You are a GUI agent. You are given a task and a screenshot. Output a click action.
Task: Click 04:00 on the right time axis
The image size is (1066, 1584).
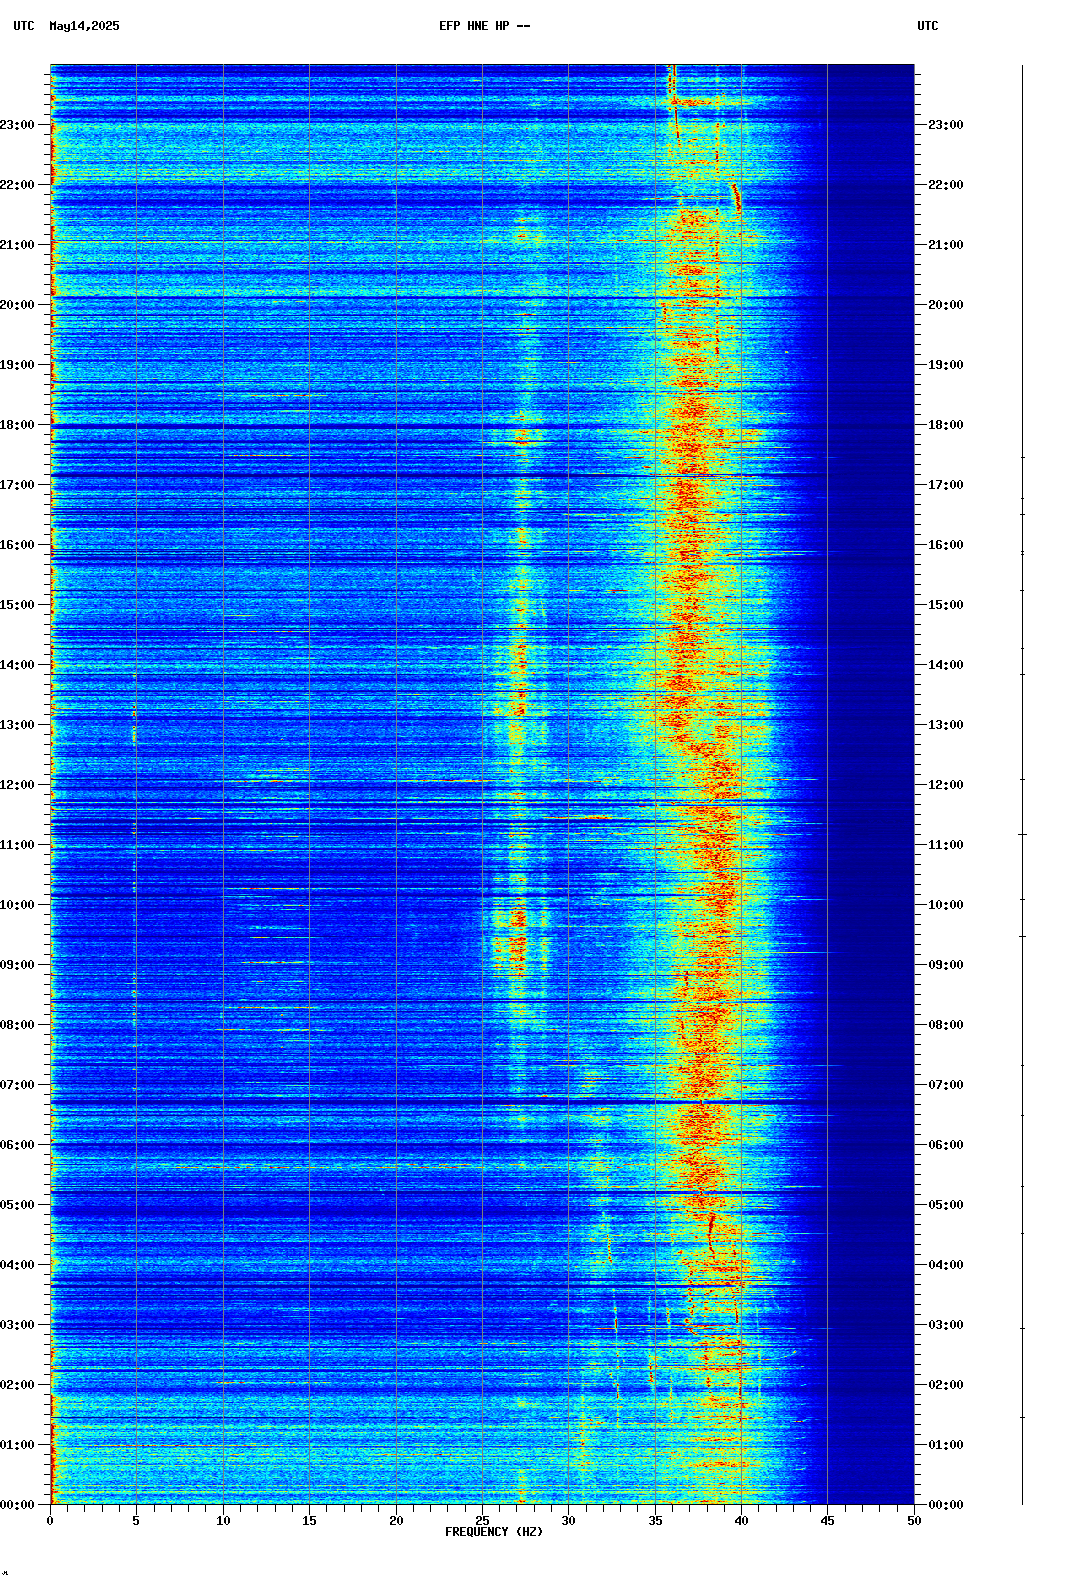point(946,1265)
